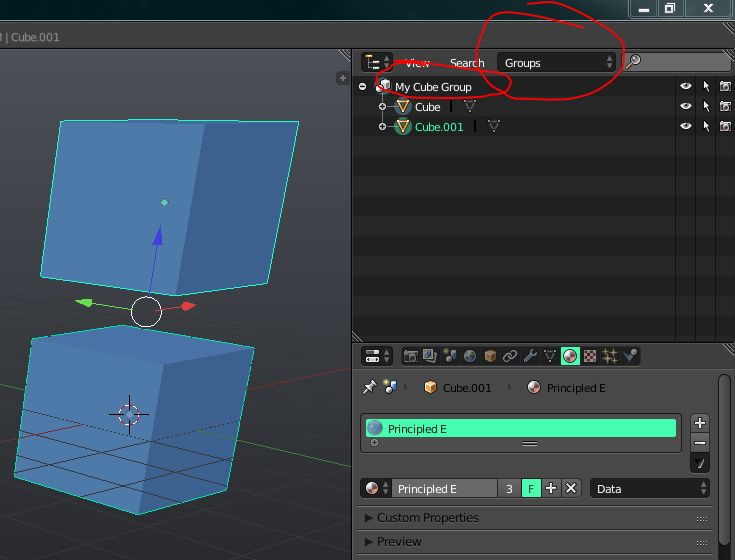
Task: Open the Groups display mode dropdown
Action: [x=556, y=62]
